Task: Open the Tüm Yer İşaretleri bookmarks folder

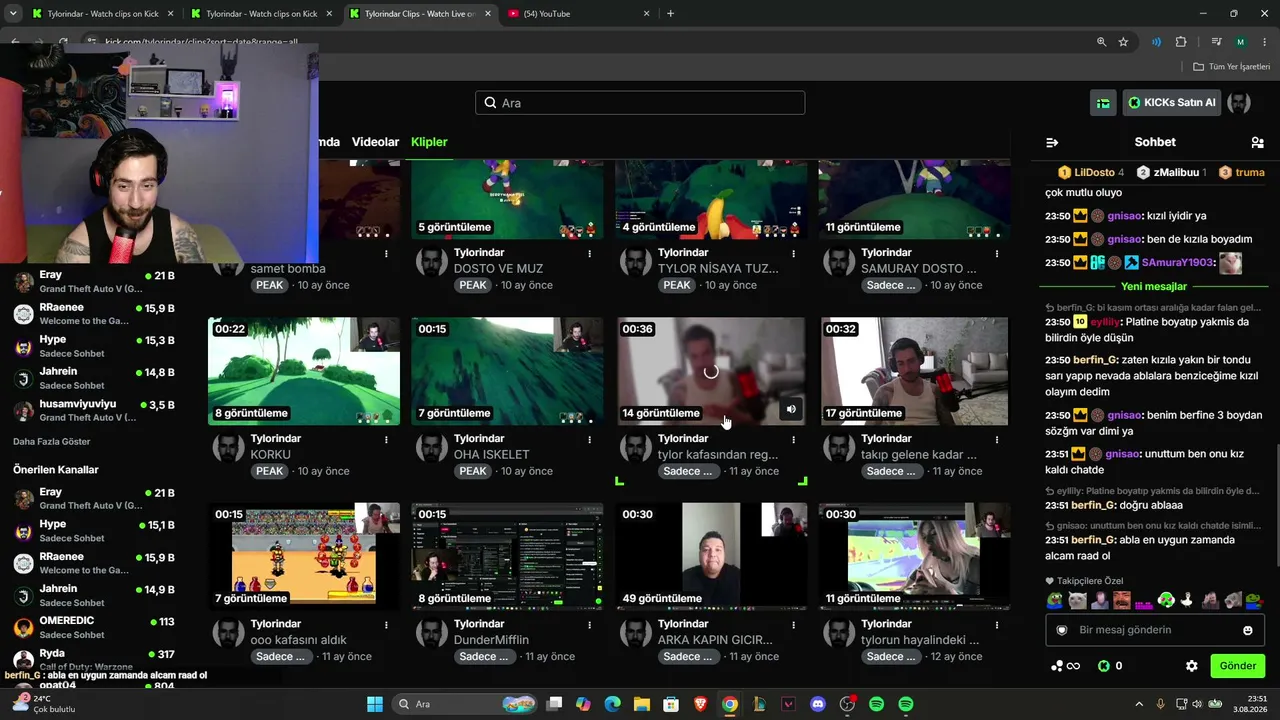Action: [1231, 67]
